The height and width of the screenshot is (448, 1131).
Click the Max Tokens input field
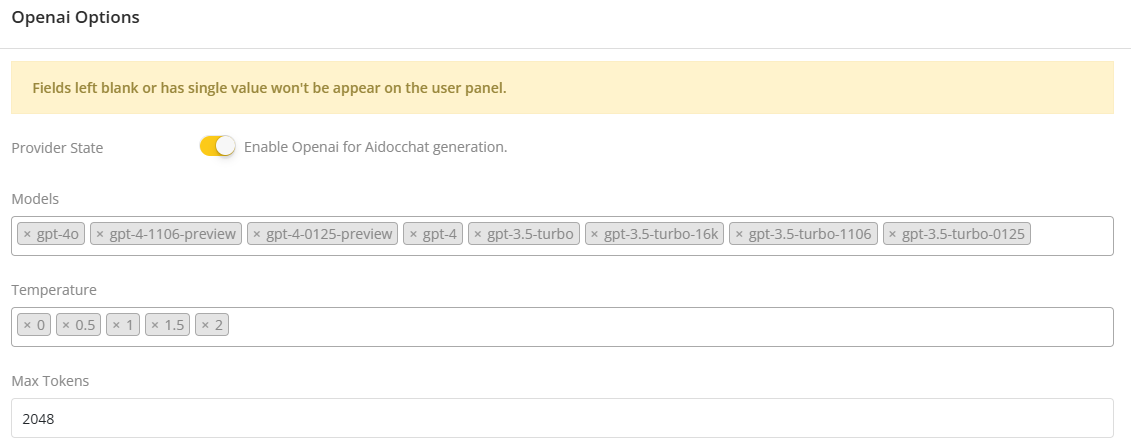(562, 419)
